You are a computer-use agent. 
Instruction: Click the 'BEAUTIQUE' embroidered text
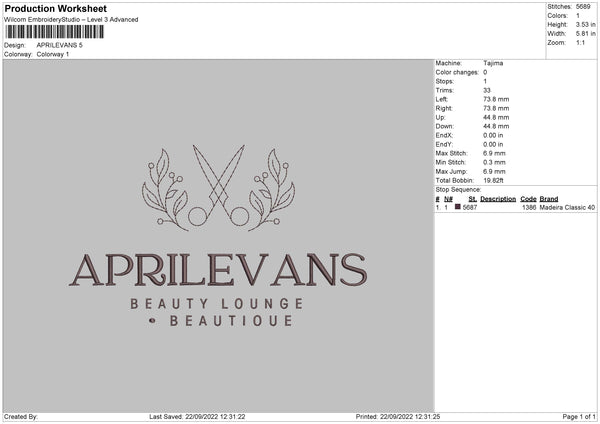click(x=231, y=321)
